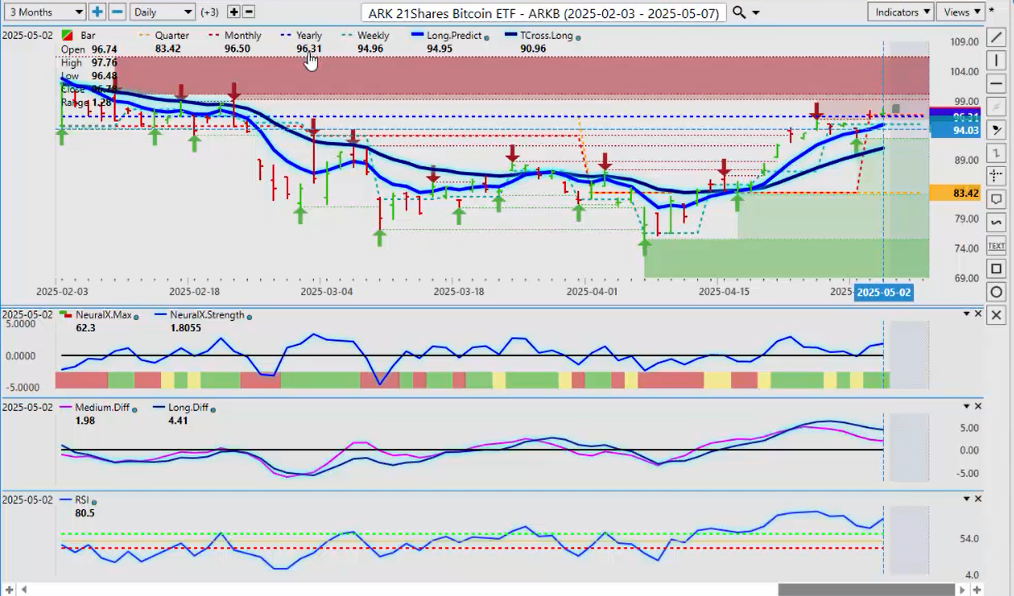The height and width of the screenshot is (596, 1014).
Task: Close the Medium.Diff indicator panel
Action: [978, 406]
